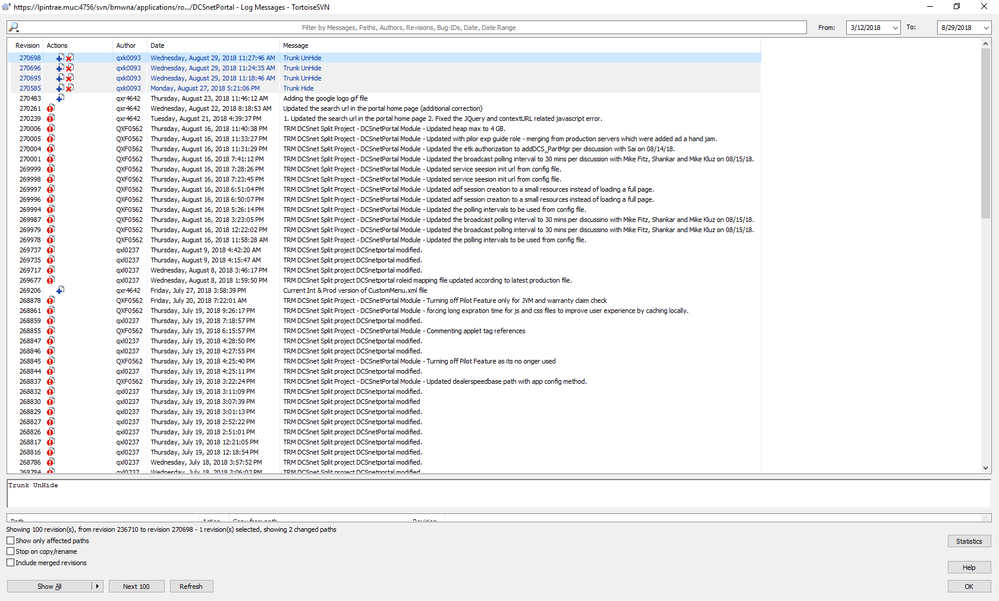Image resolution: width=999 pixels, height=601 pixels.
Task: Click the Refresh button
Action: (x=191, y=586)
